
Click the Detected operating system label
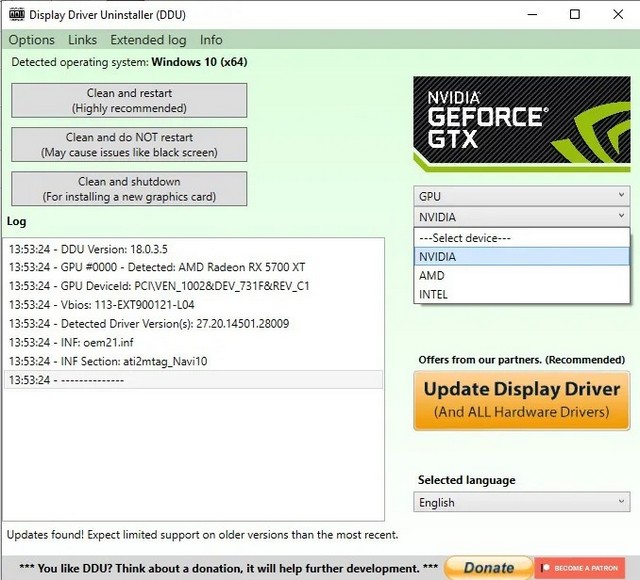coord(129,62)
